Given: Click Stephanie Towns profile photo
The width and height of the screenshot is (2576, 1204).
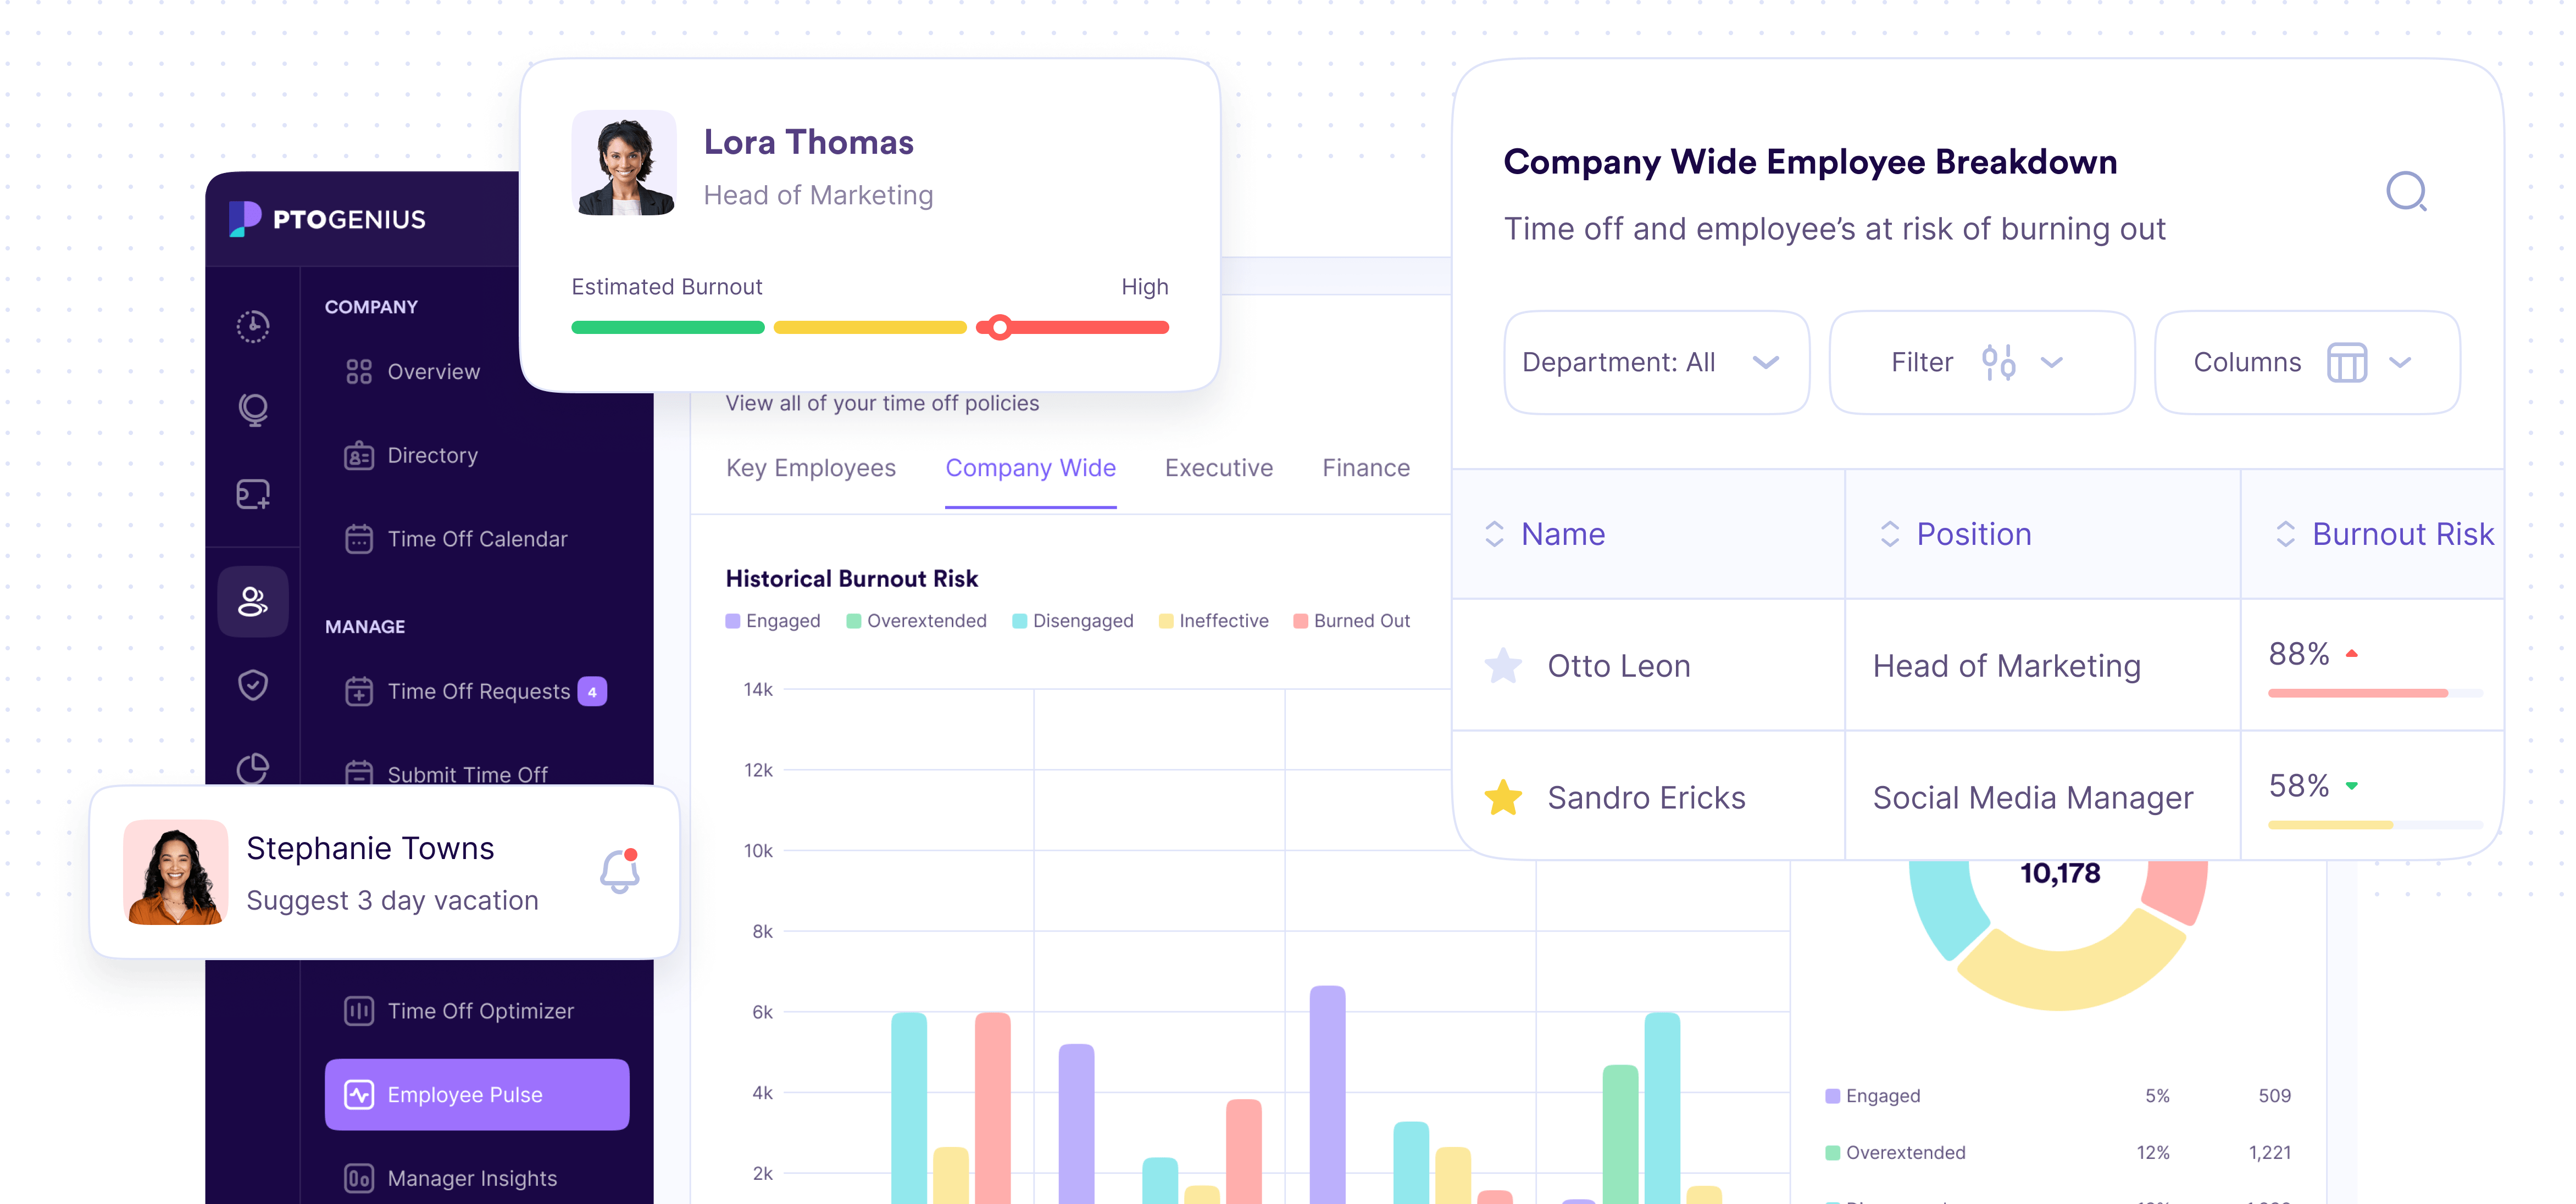Looking at the screenshot, I should (176, 872).
